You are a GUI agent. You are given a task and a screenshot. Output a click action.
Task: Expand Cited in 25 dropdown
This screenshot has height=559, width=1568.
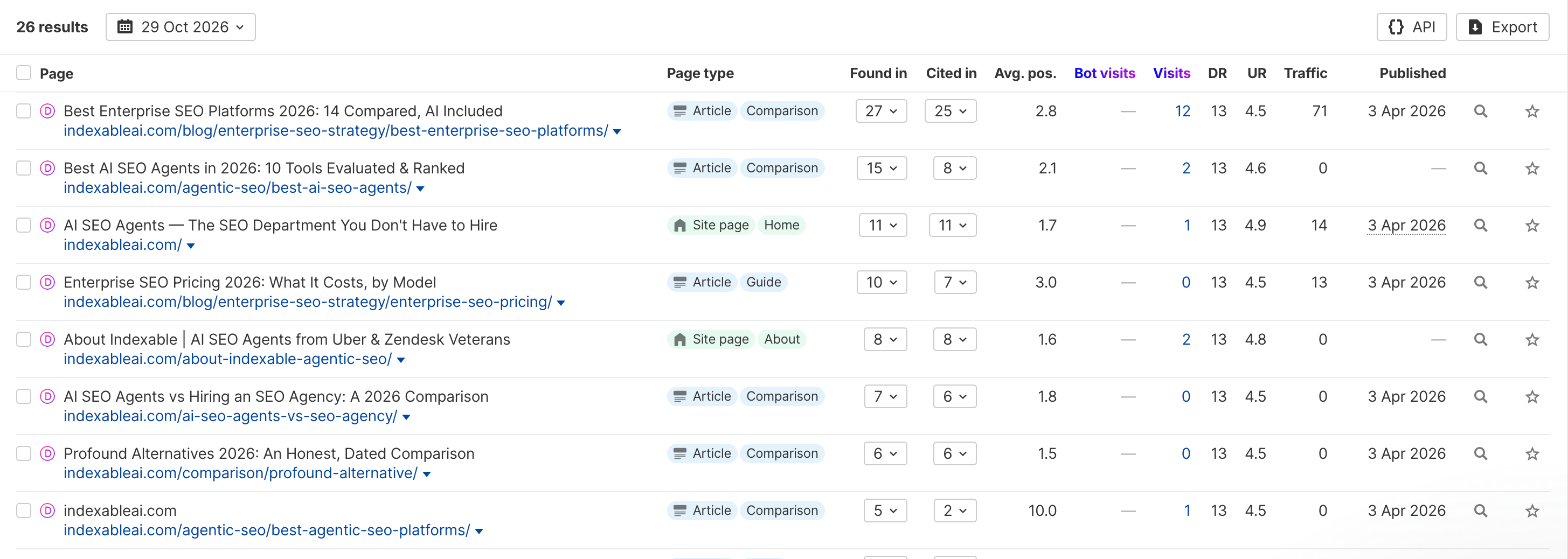click(950, 111)
